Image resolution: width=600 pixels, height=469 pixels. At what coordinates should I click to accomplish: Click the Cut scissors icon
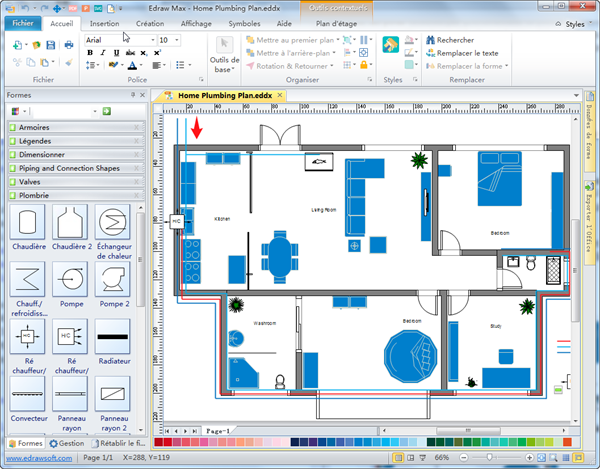tap(17, 62)
